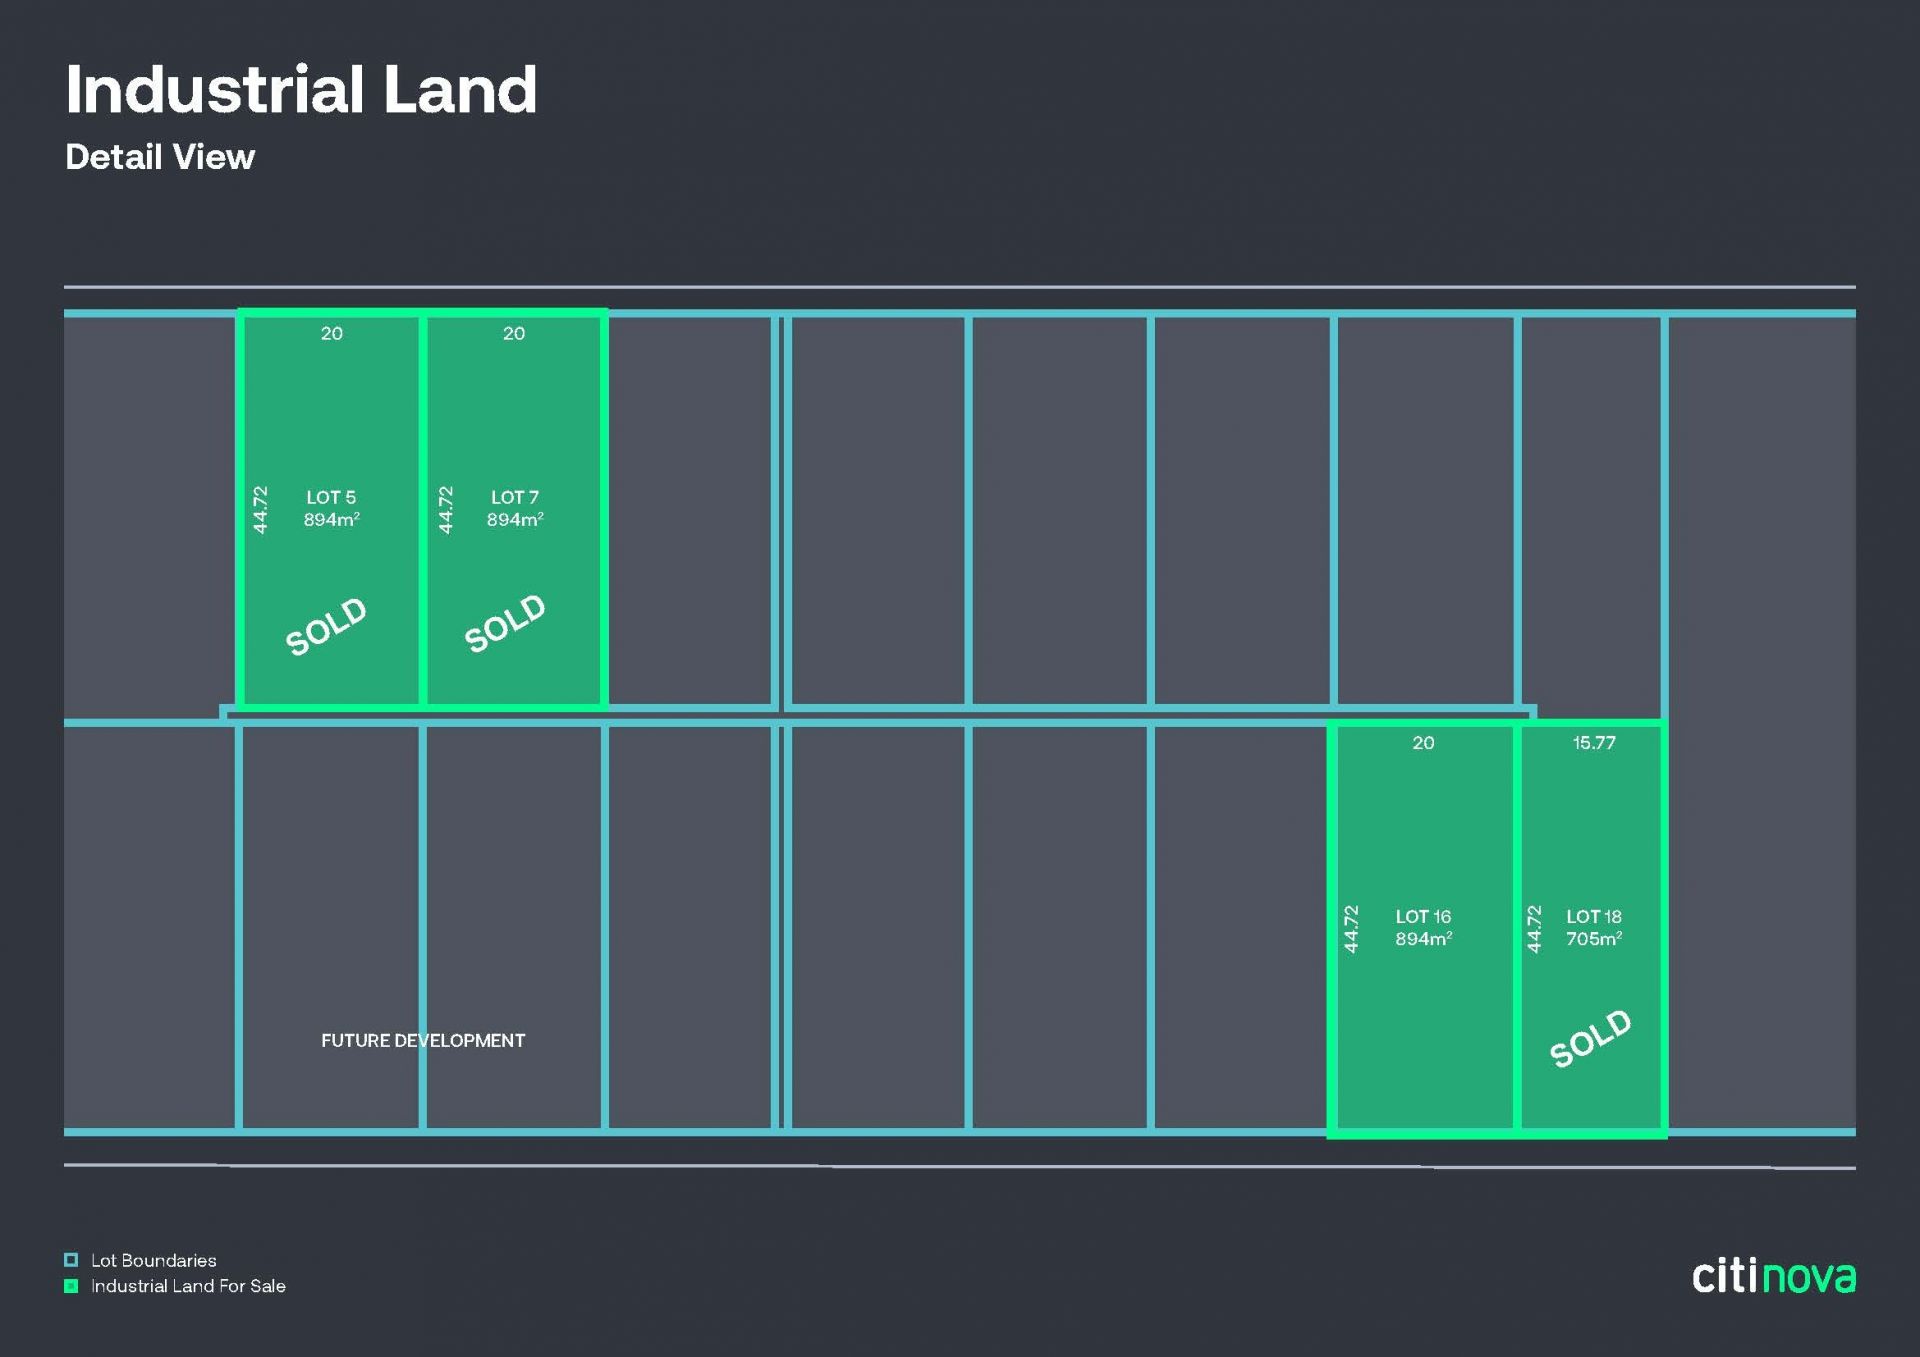Click the SOLD stamp on Lot 5

click(x=326, y=626)
